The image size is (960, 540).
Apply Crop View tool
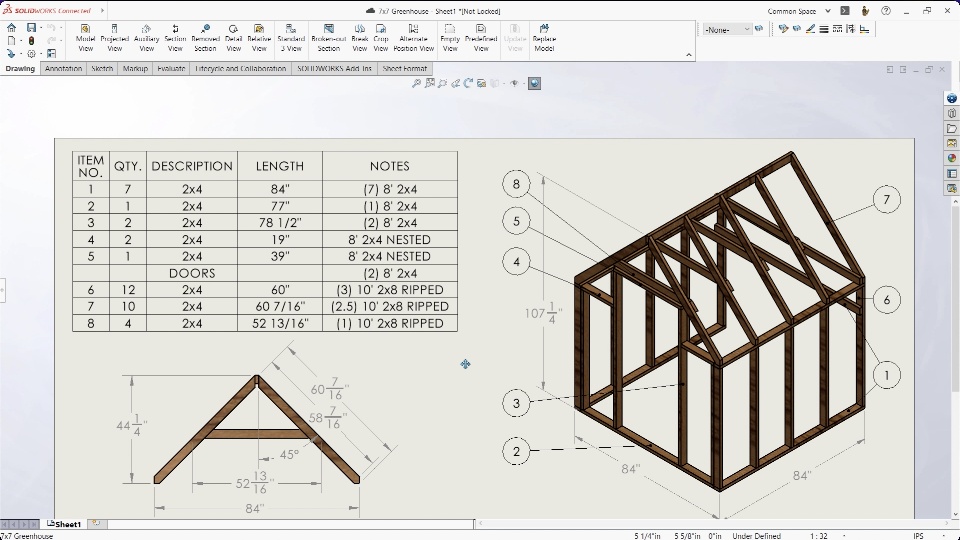coord(381,38)
